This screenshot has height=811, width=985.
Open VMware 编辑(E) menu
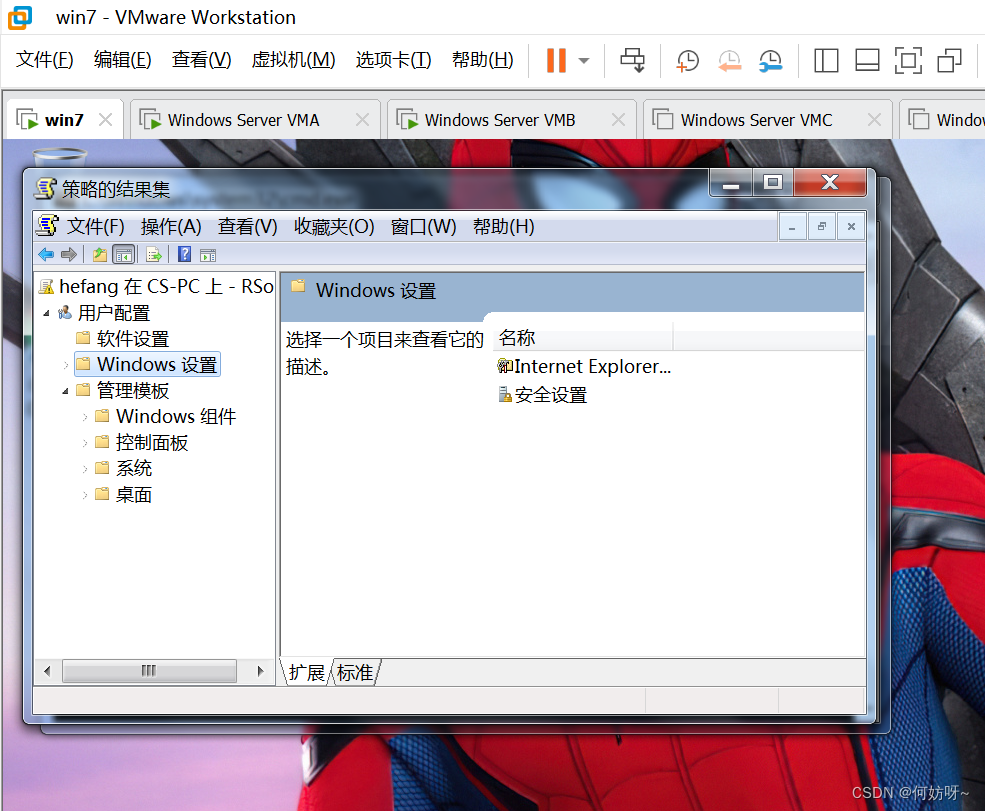(x=122, y=60)
